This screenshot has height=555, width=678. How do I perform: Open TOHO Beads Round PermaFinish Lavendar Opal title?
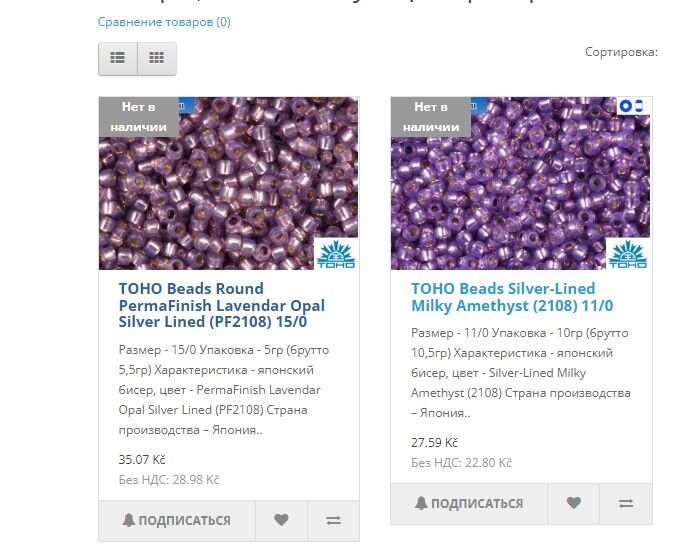click(221, 305)
